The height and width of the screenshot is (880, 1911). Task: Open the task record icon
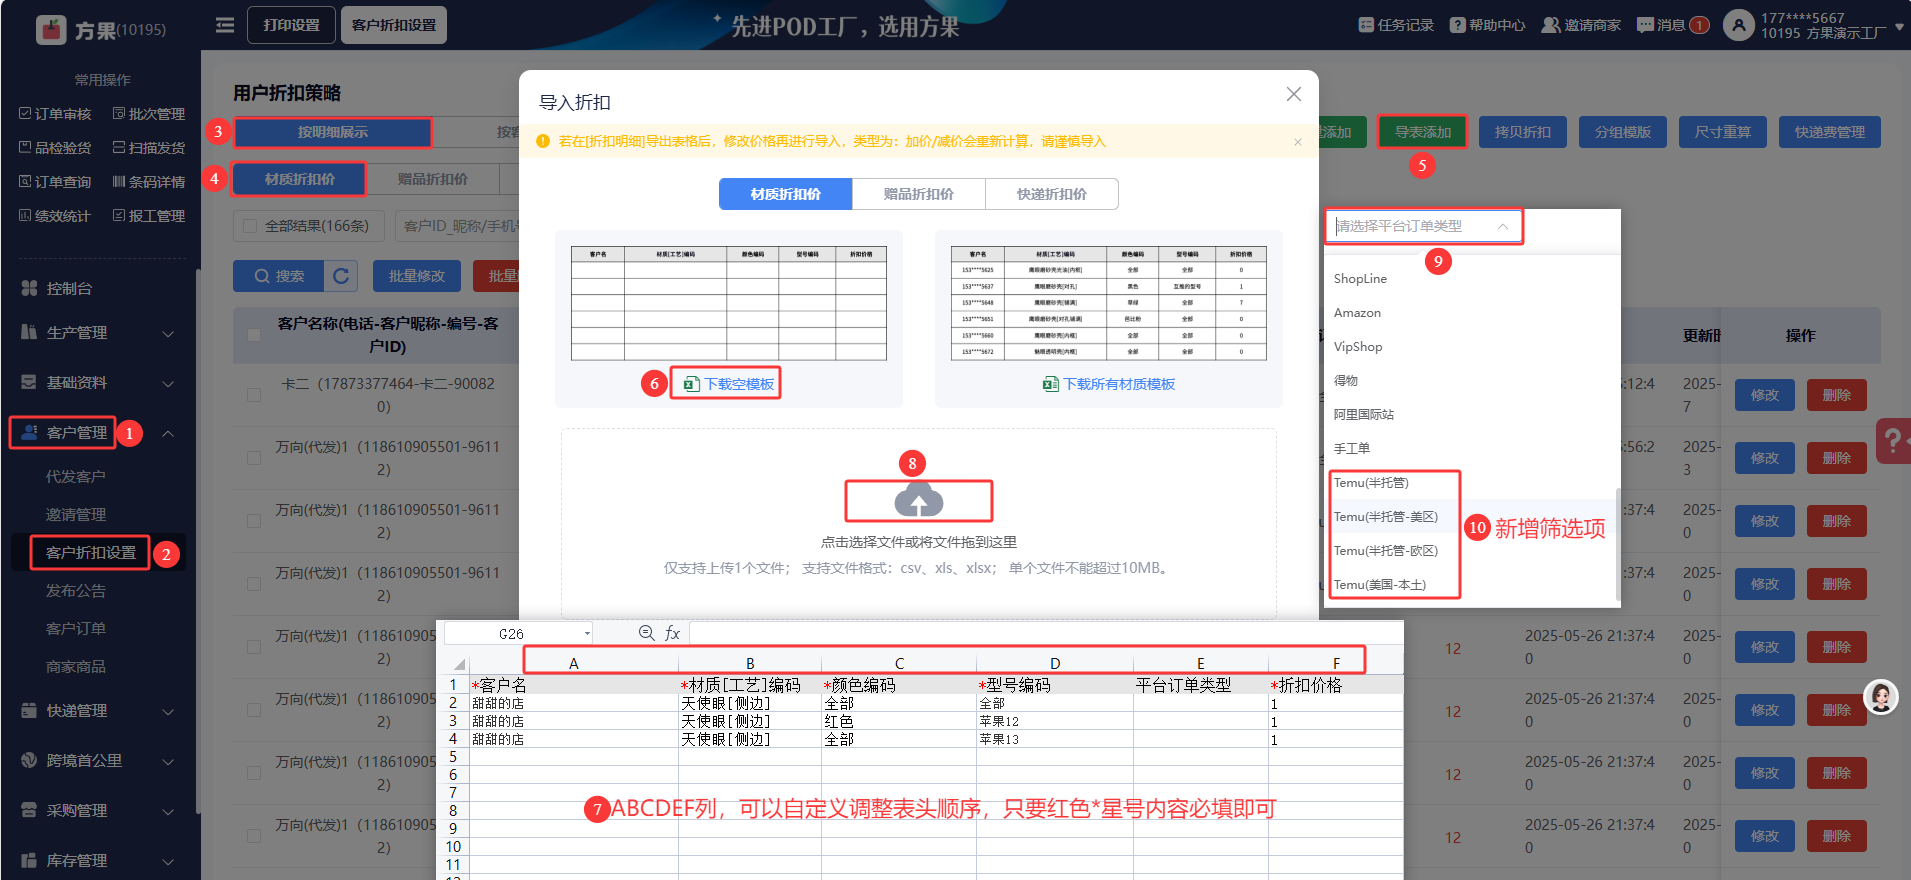[1366, 25]
